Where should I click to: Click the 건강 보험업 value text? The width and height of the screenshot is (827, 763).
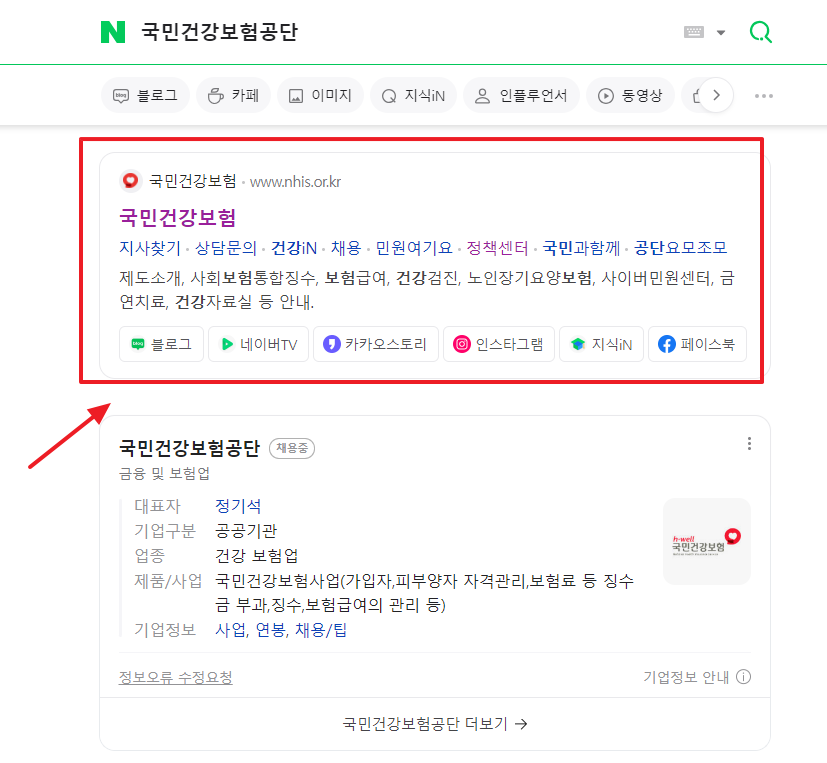(257, 556)
